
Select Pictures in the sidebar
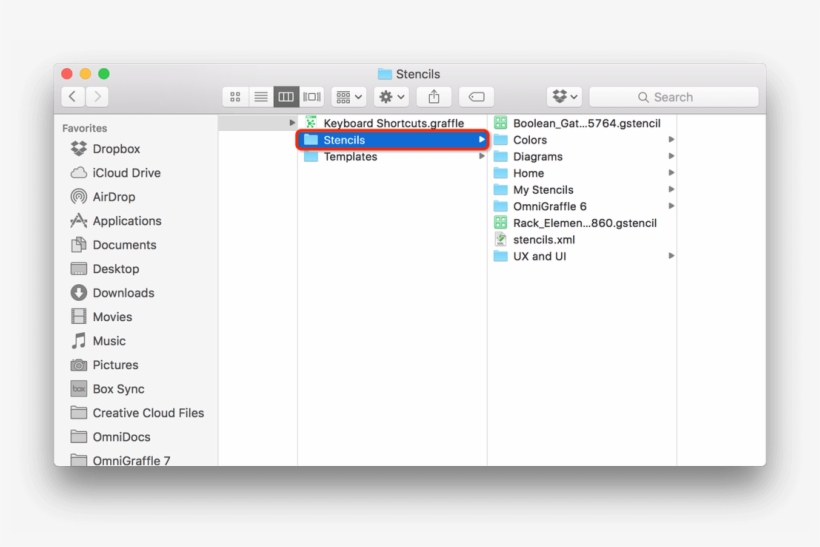point(105,366)
